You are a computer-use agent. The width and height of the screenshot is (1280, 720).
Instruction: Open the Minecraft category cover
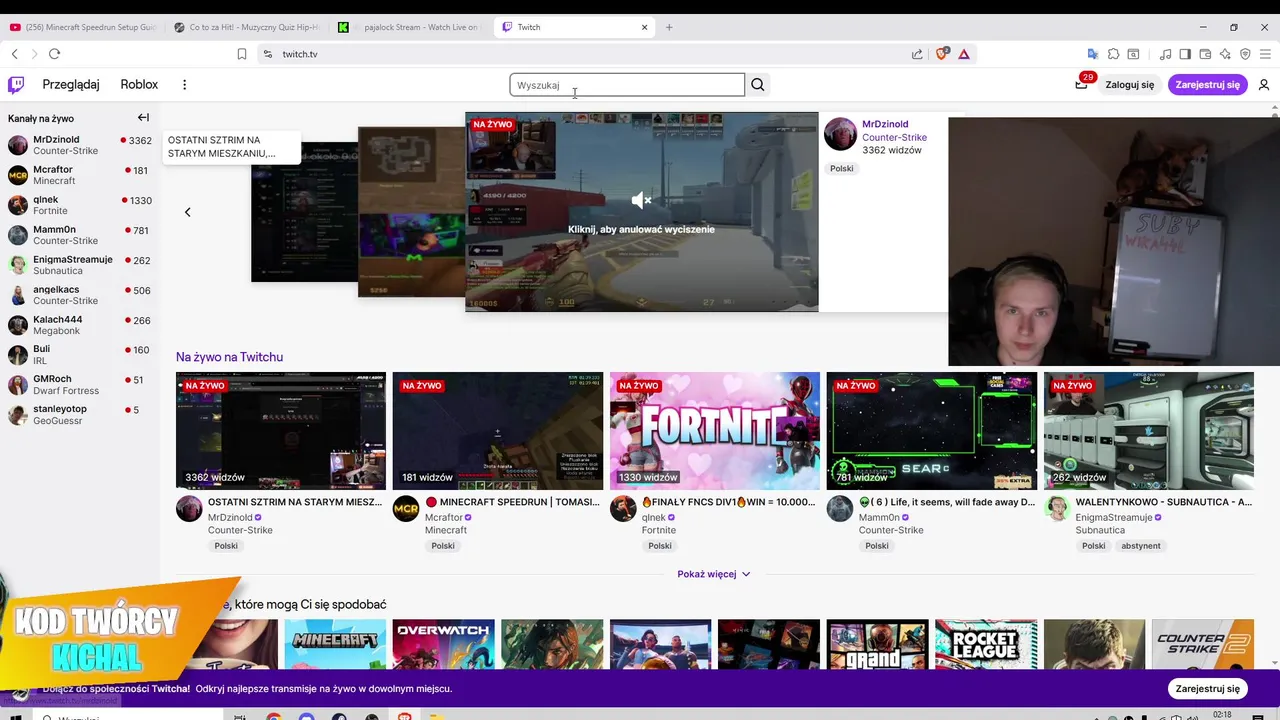click(x=335, y=644)
